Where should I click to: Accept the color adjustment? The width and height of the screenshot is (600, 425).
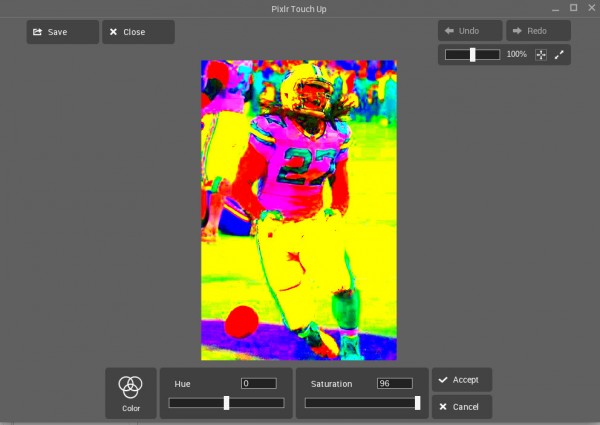coord(462,379)
